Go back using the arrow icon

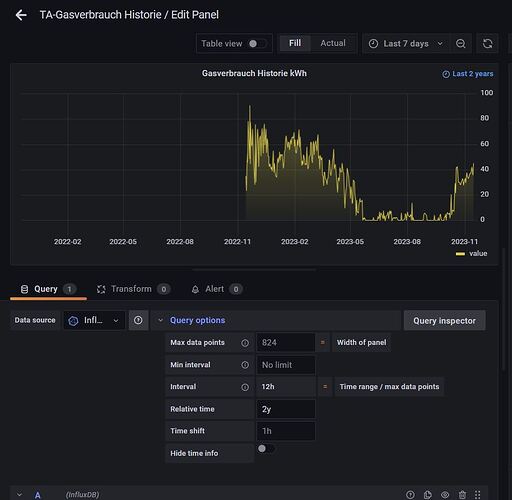click(x=21, y=15)
